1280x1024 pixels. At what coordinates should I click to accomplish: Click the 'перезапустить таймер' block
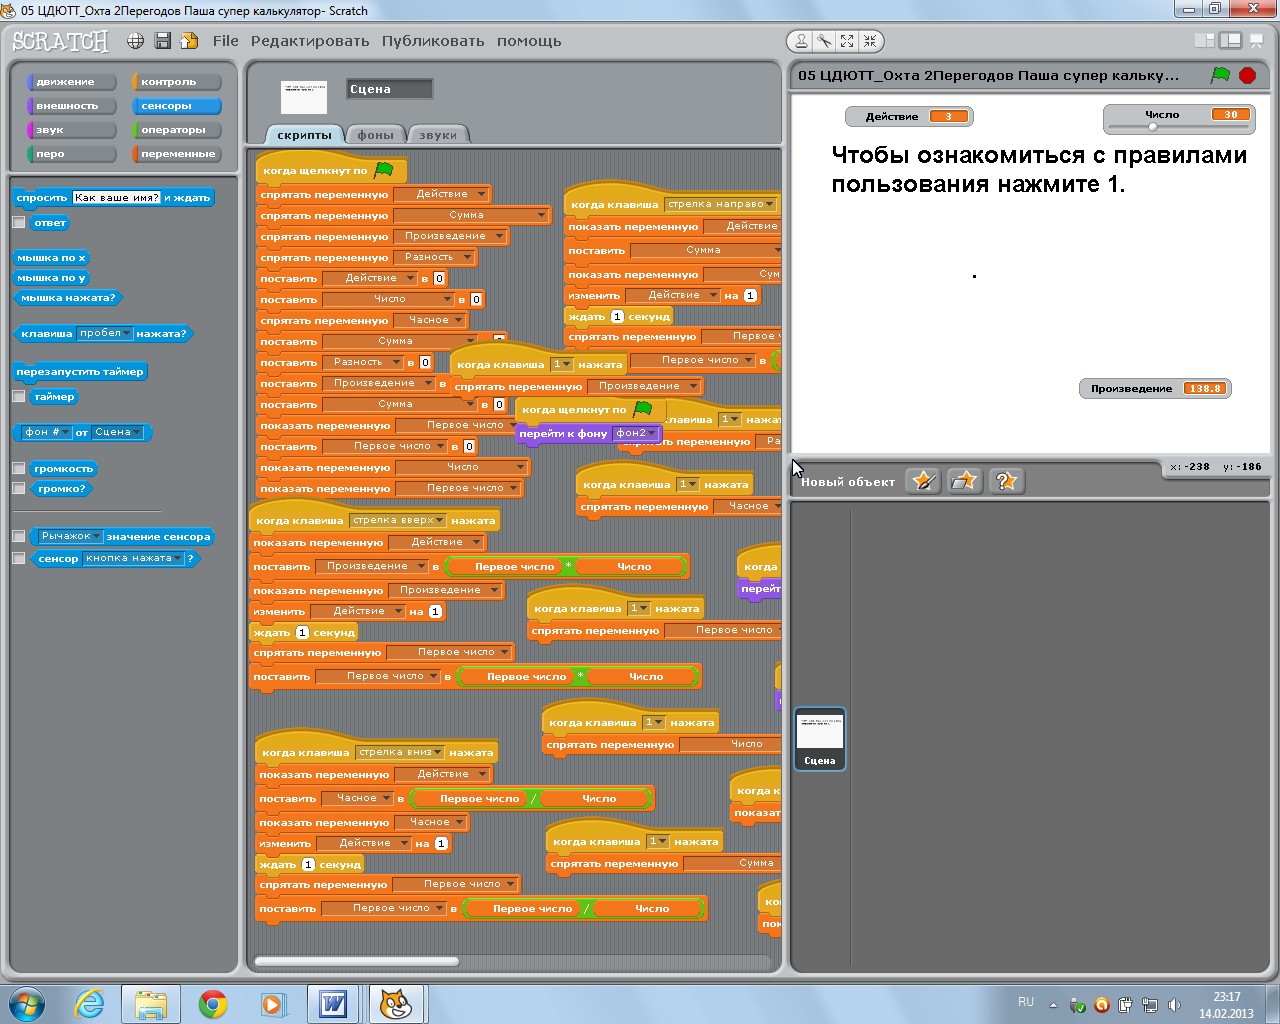80,372
